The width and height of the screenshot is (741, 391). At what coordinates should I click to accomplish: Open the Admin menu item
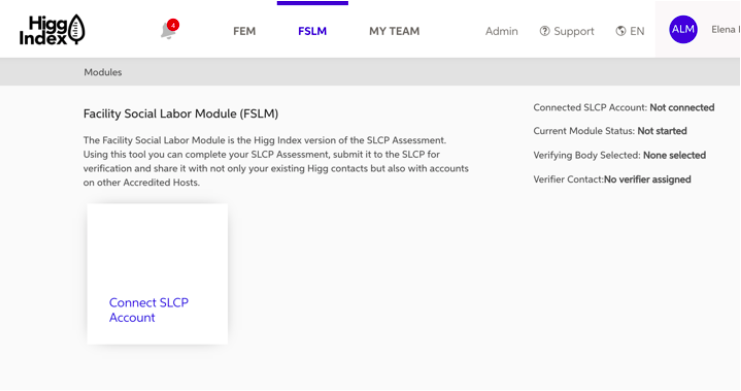(x=501, y=31)
